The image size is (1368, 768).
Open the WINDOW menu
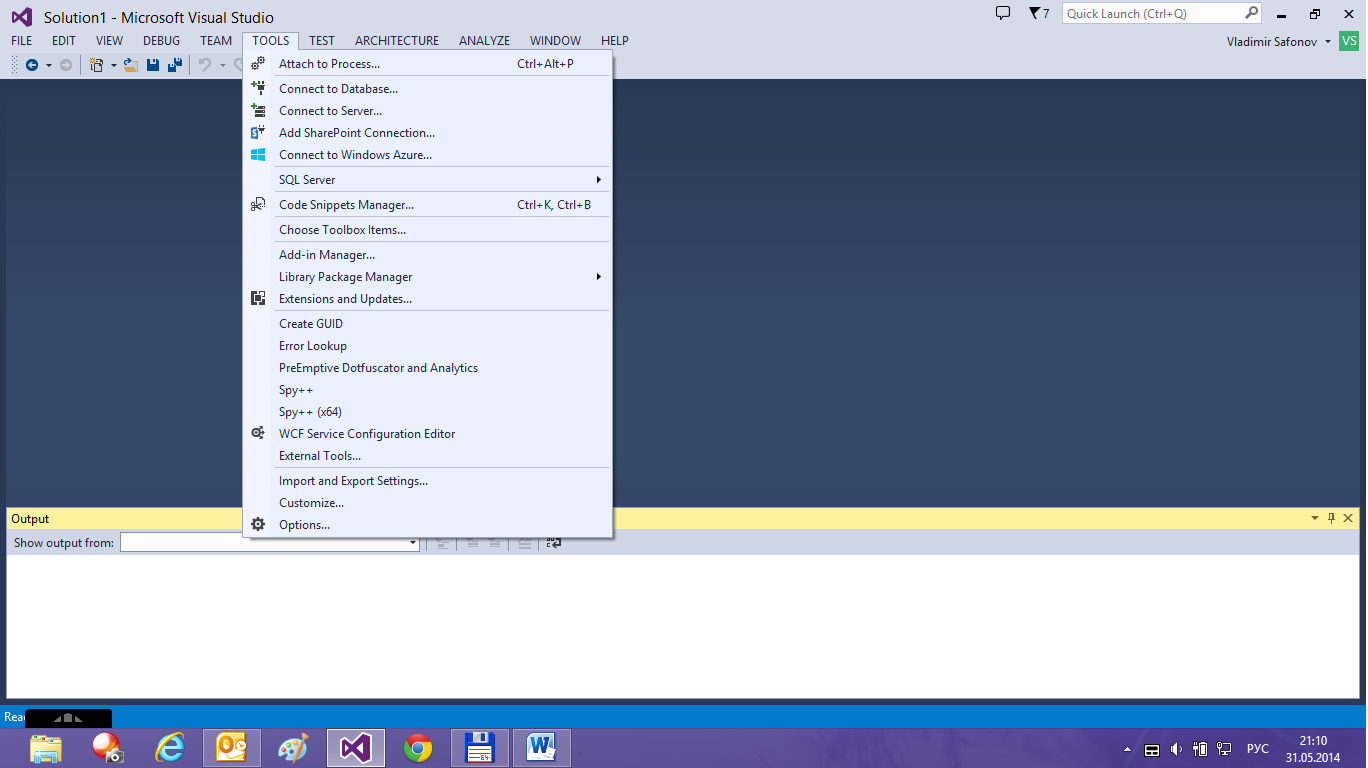point(556,41)
